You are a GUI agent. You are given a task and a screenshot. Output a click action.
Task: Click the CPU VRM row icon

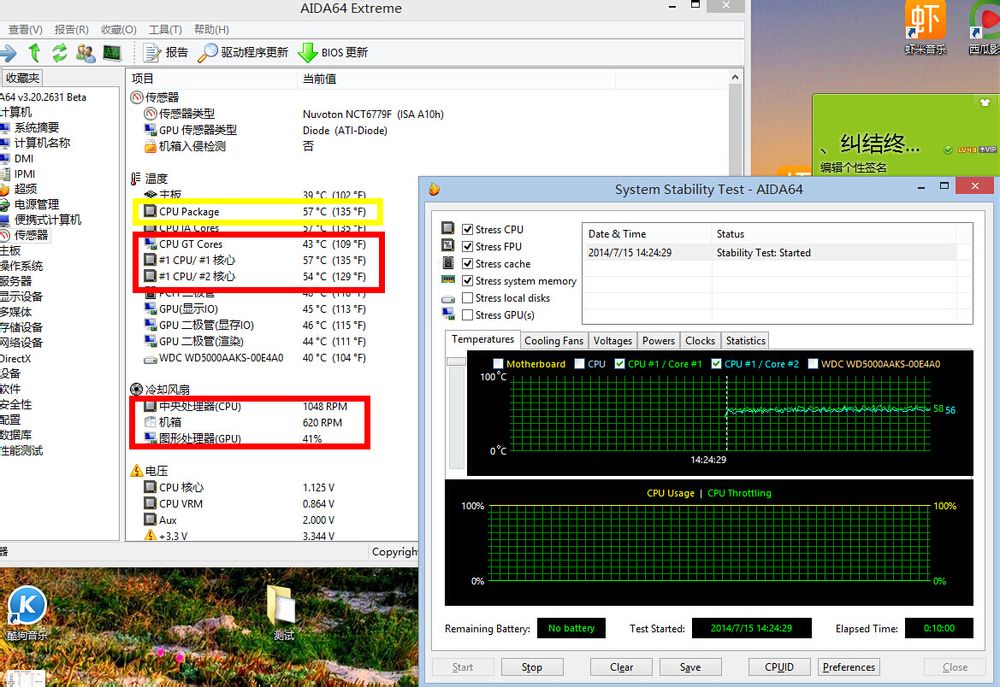[x=150, y=503]
